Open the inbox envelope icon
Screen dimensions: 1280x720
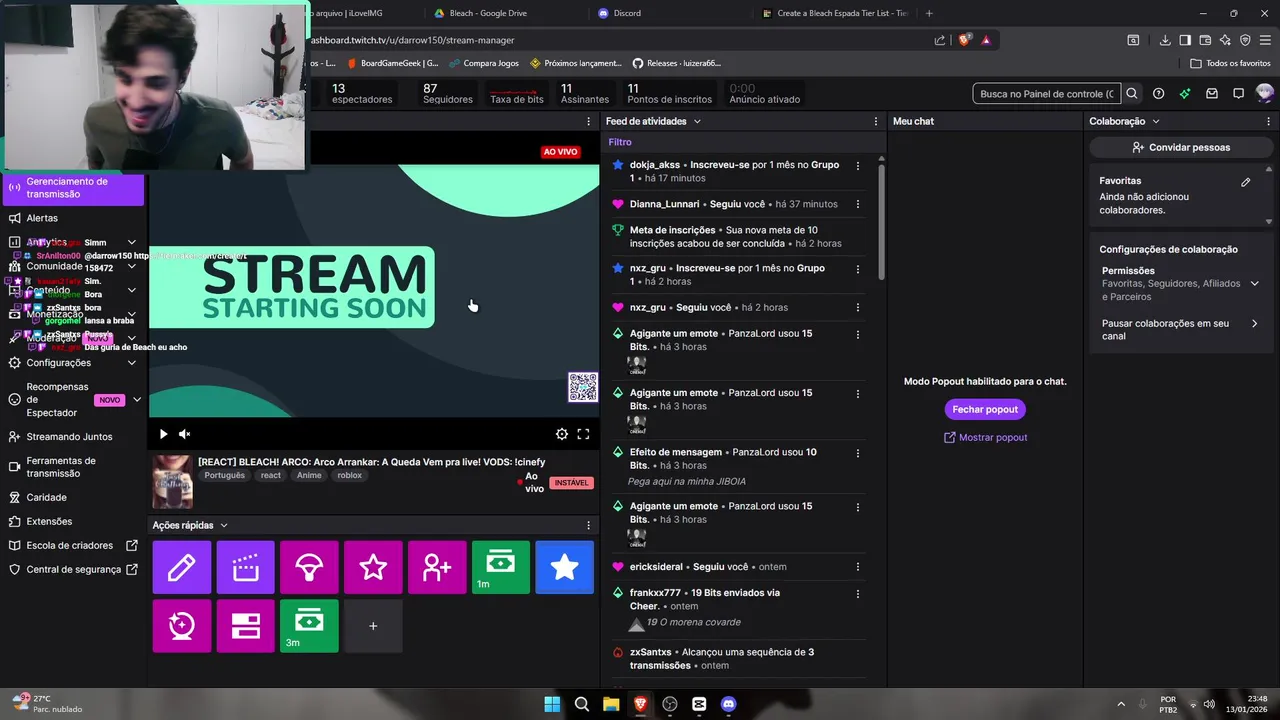[x=1212, y=94]
